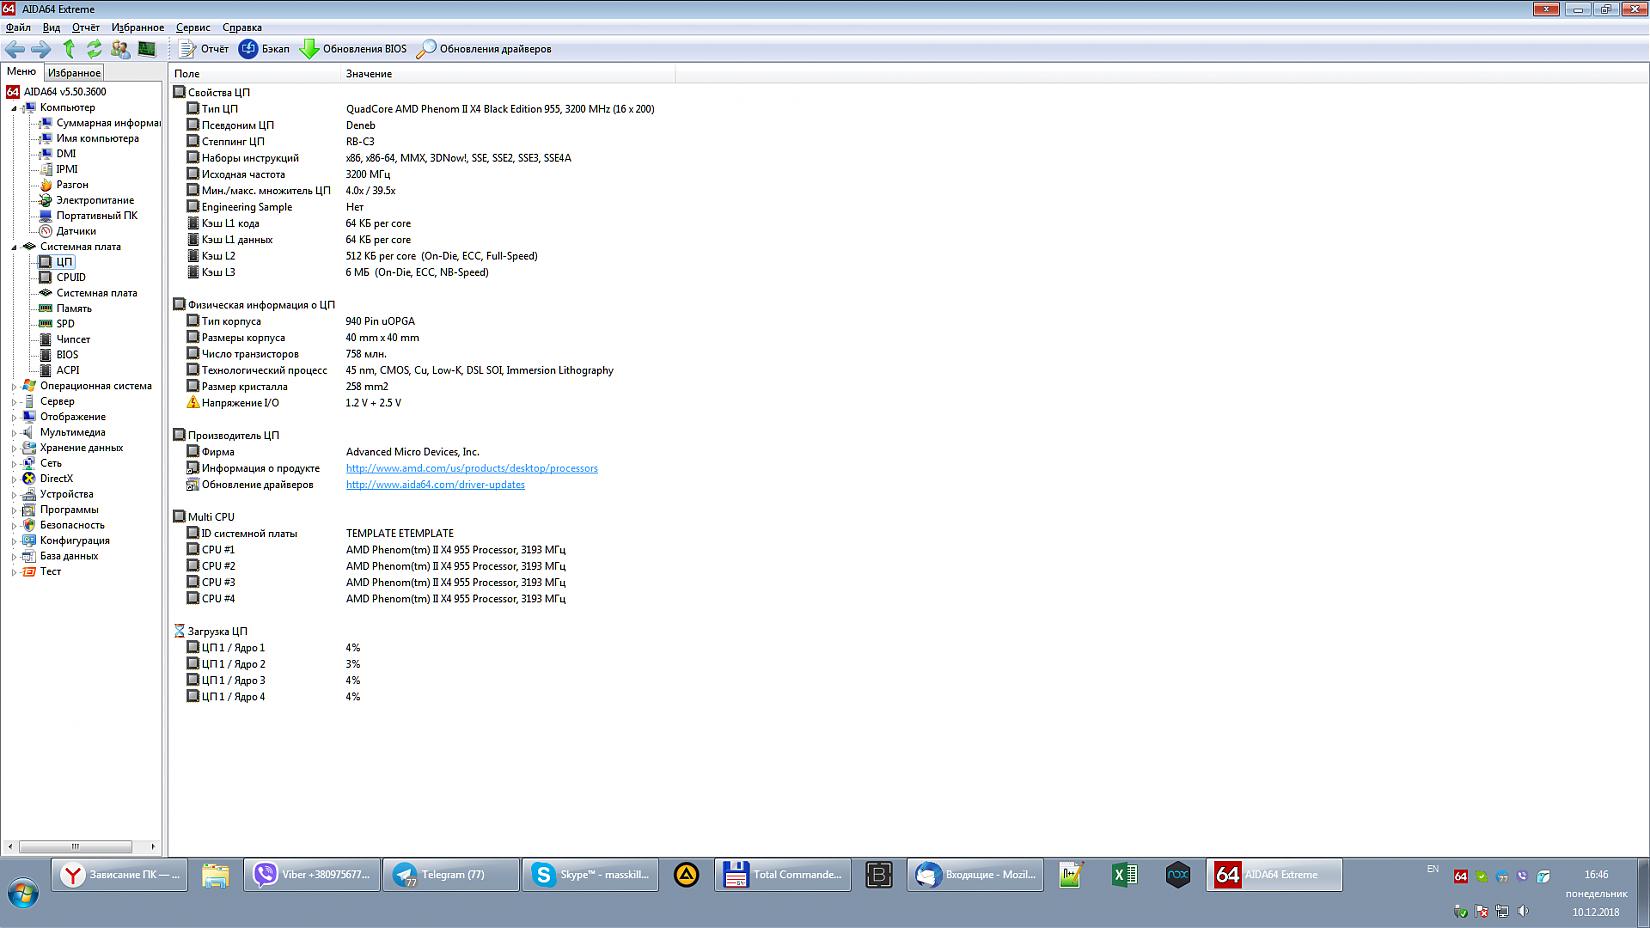Click the left panel horizontal scrollbar
The image size is (1650, 928).
pos(75,846)
